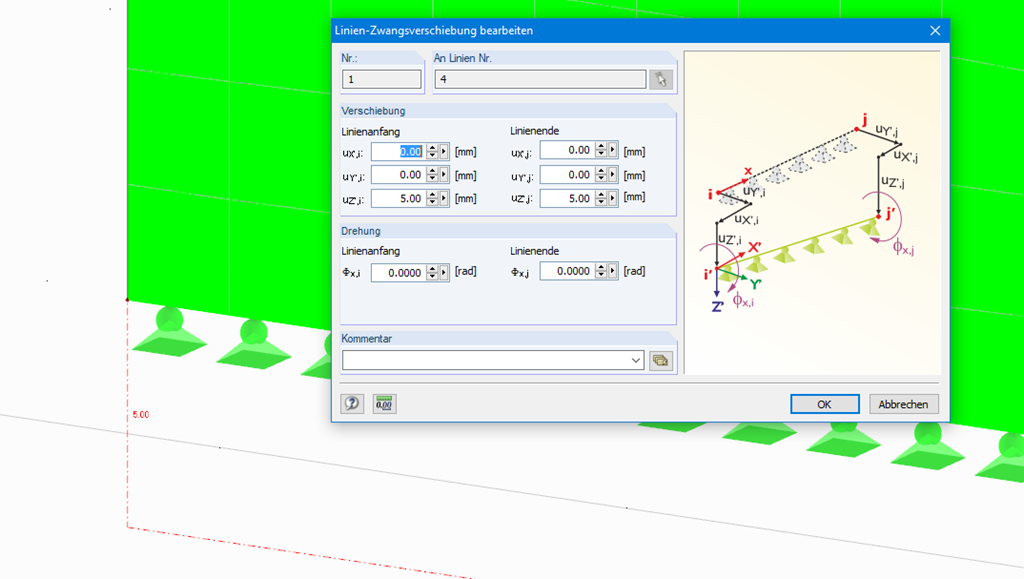Decrease uZ',j with the spinner down arrow
Image resolution: width=1024 pixels, height=579 pixels.
(601, 202)
